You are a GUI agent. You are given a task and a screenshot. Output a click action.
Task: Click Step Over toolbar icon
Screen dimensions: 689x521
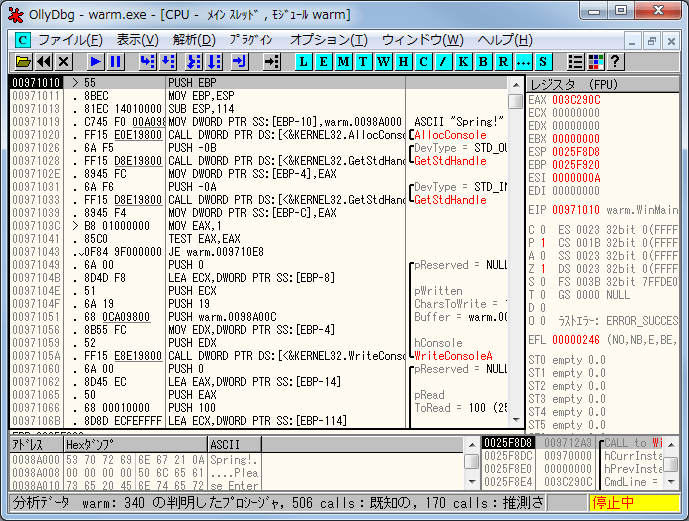click(x=167, y=62)
